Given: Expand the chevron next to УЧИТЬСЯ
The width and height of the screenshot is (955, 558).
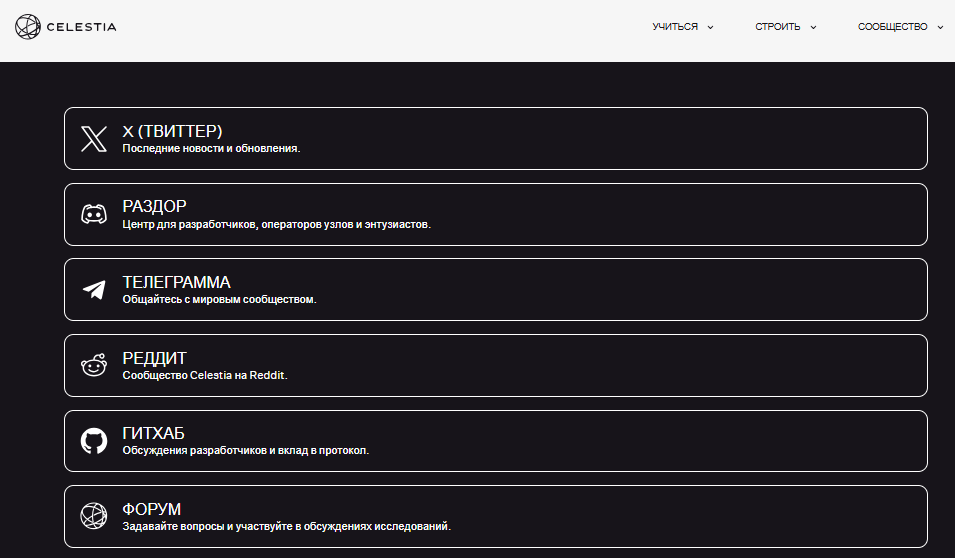Looking at the screenshot, I should 710,27.
